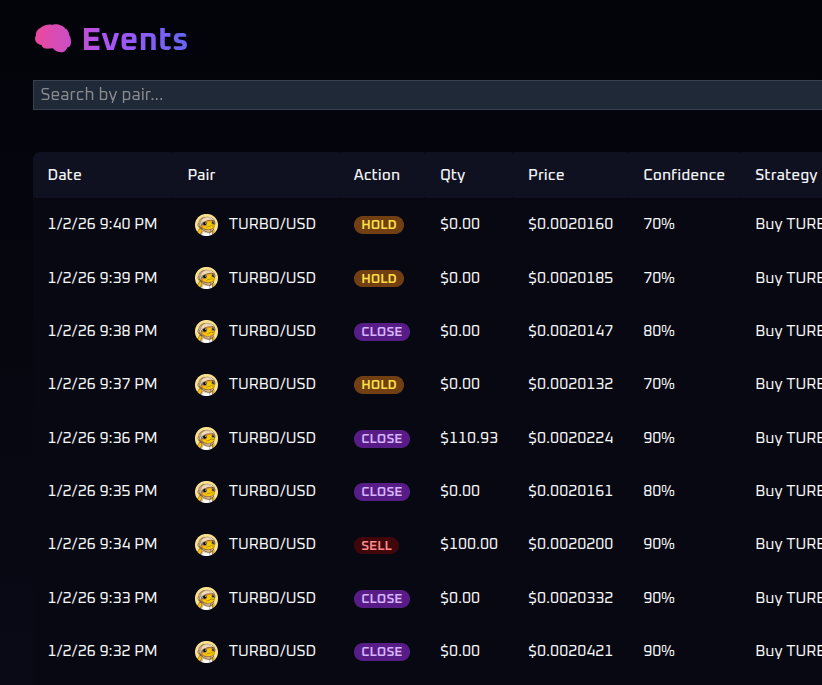
Task: Click the Strategy column header
Action: point(786,175)
